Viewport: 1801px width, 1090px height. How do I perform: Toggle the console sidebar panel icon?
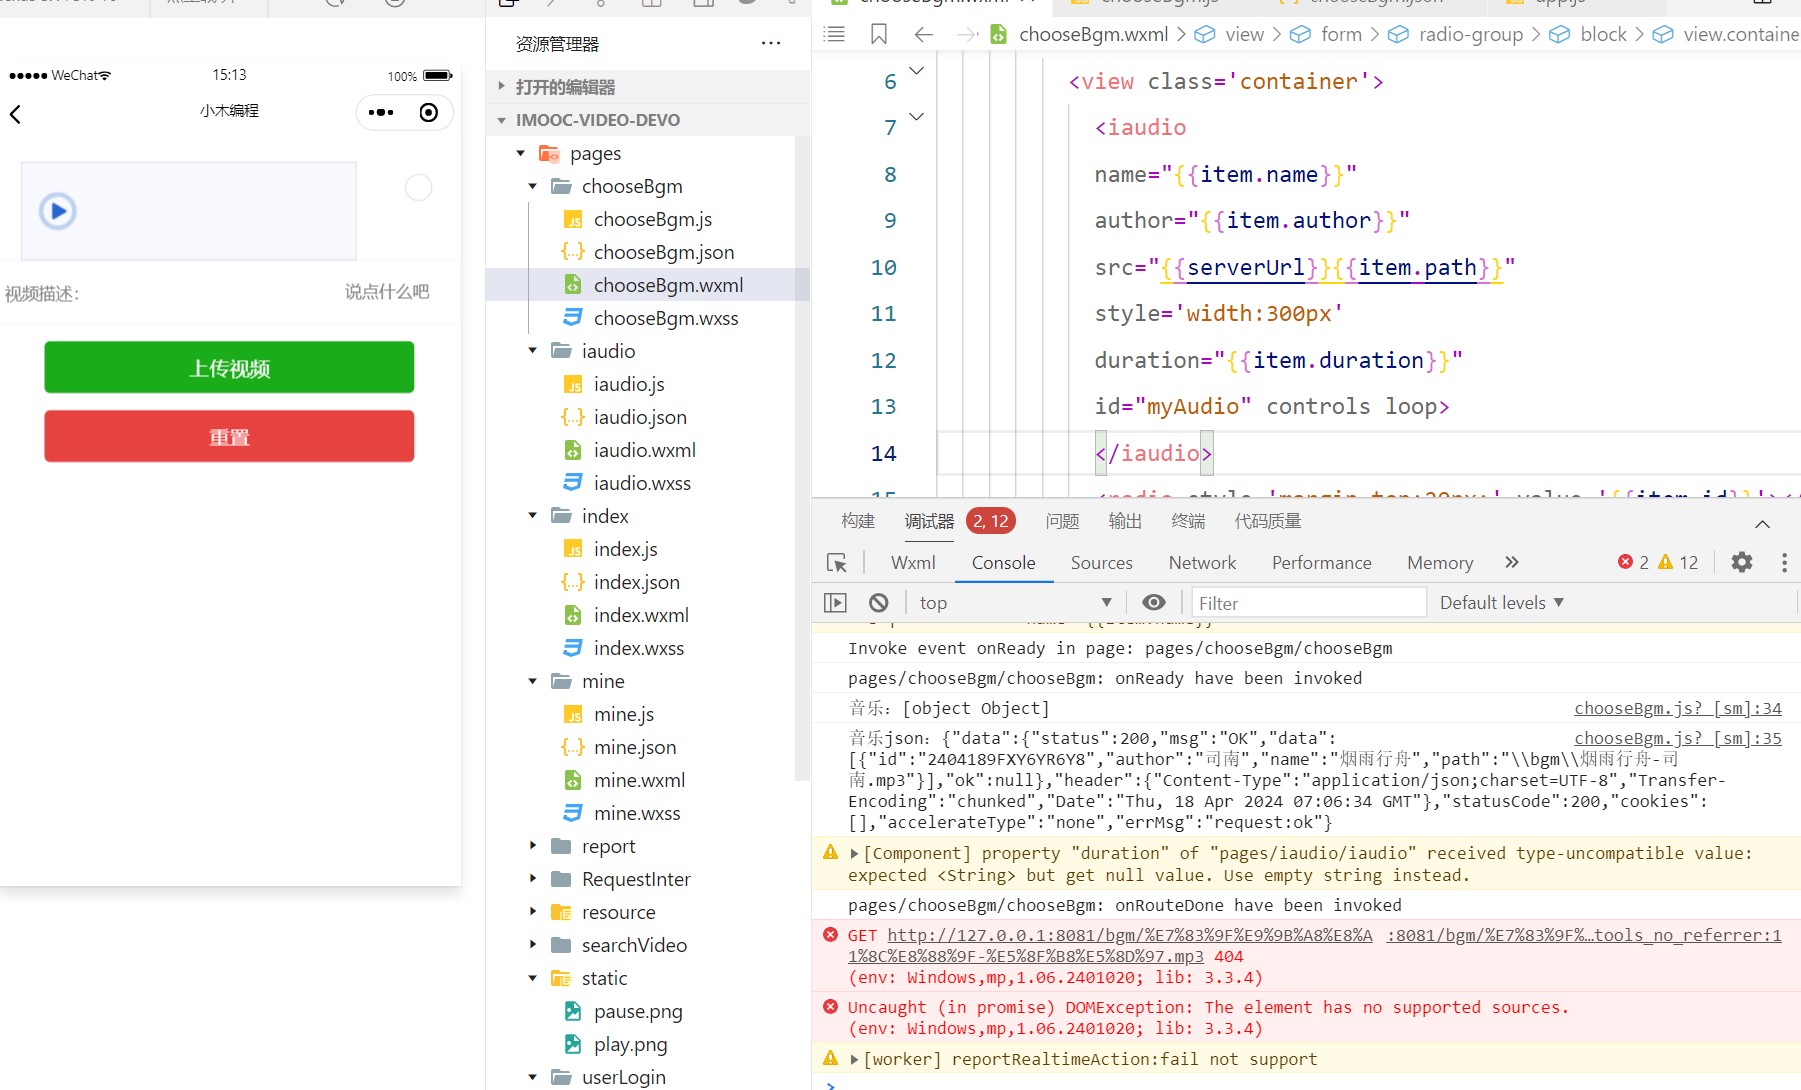point(835,603)
